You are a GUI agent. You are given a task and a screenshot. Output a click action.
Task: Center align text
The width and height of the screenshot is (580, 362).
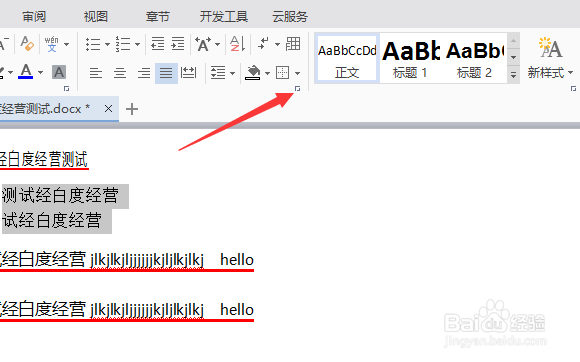(119, 73)
